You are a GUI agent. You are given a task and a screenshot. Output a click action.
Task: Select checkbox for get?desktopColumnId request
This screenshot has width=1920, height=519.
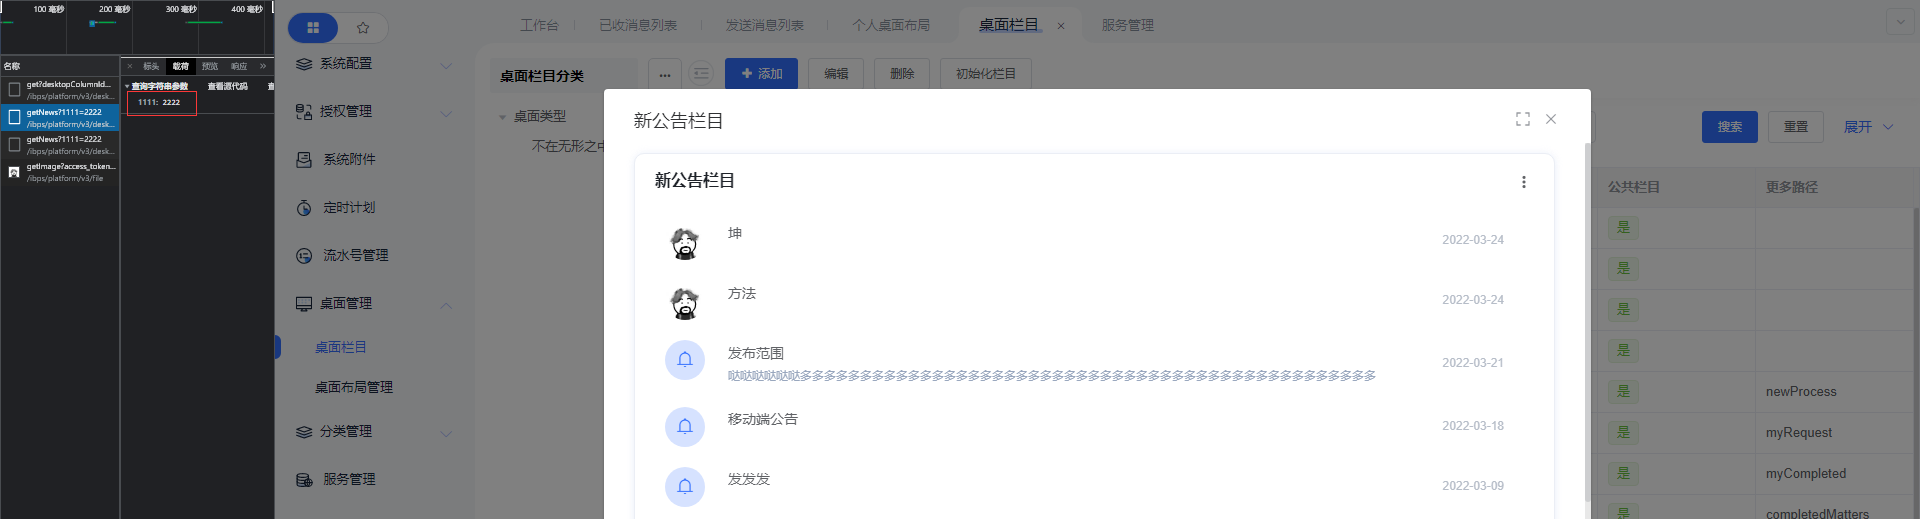(x=14, y=90)
